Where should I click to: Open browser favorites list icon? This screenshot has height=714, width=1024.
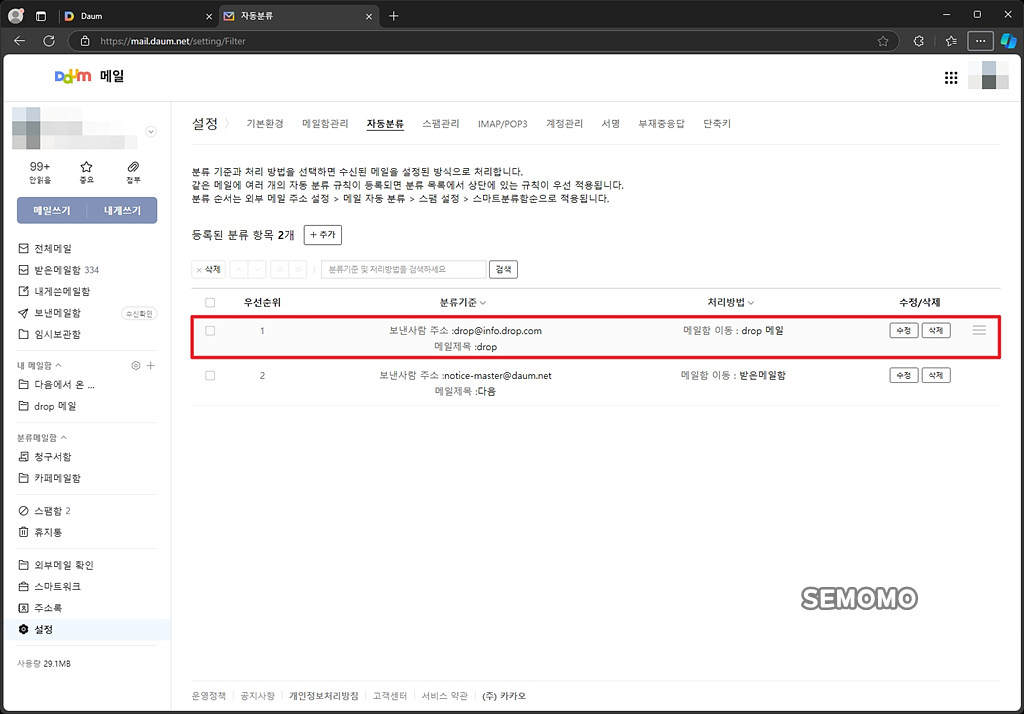(x=951, y=41)
